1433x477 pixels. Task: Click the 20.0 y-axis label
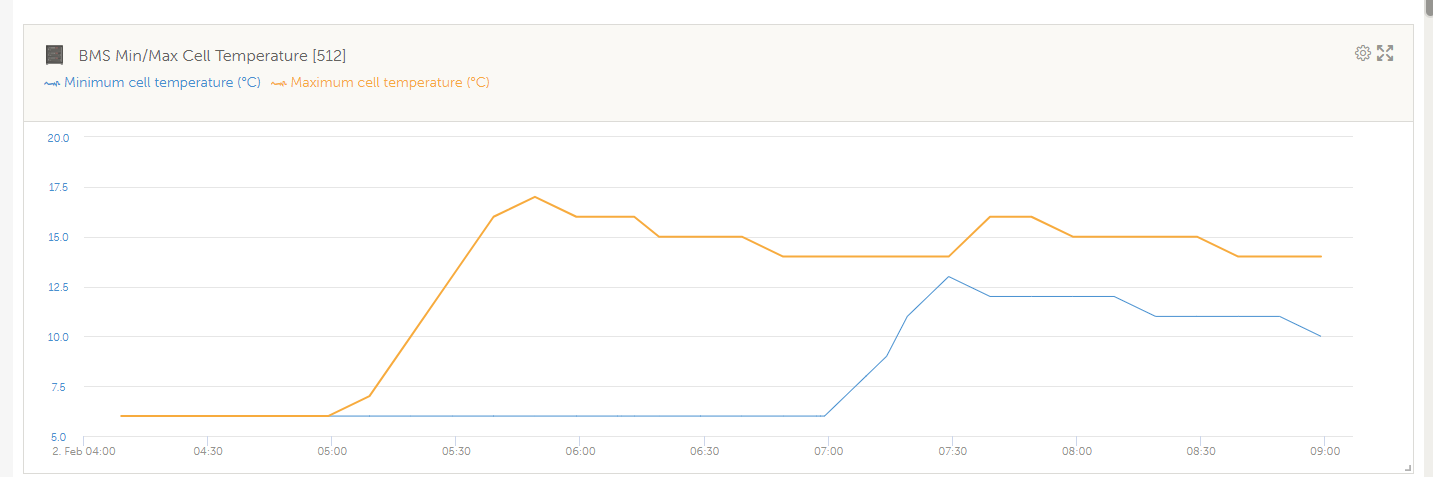point(58,138)
